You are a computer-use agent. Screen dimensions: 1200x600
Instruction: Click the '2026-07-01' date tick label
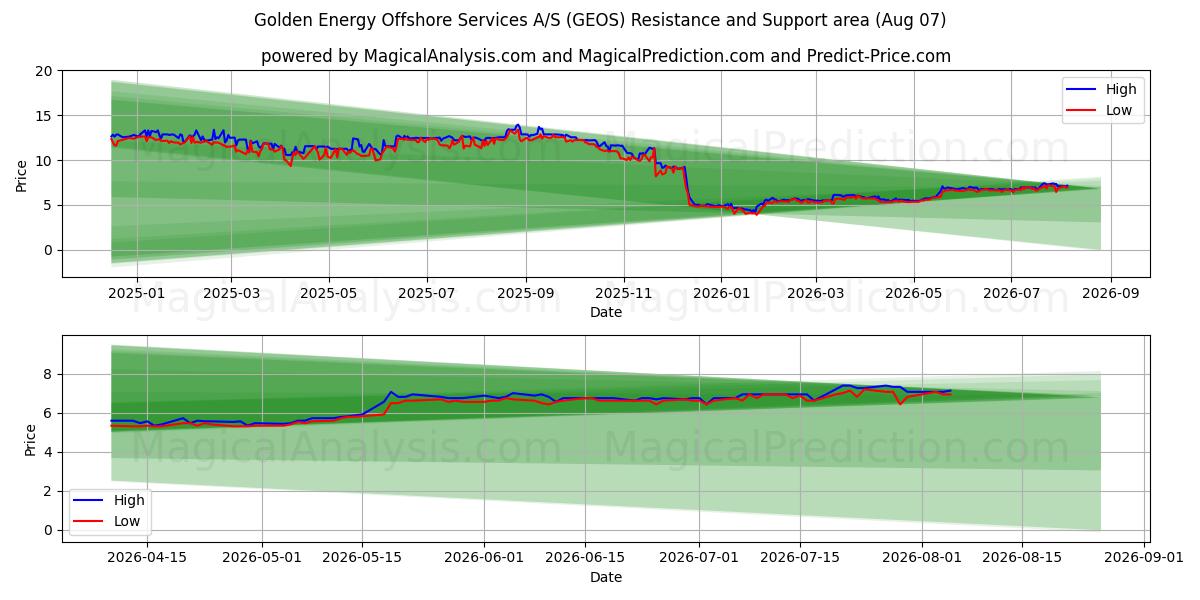pos(697,558)
